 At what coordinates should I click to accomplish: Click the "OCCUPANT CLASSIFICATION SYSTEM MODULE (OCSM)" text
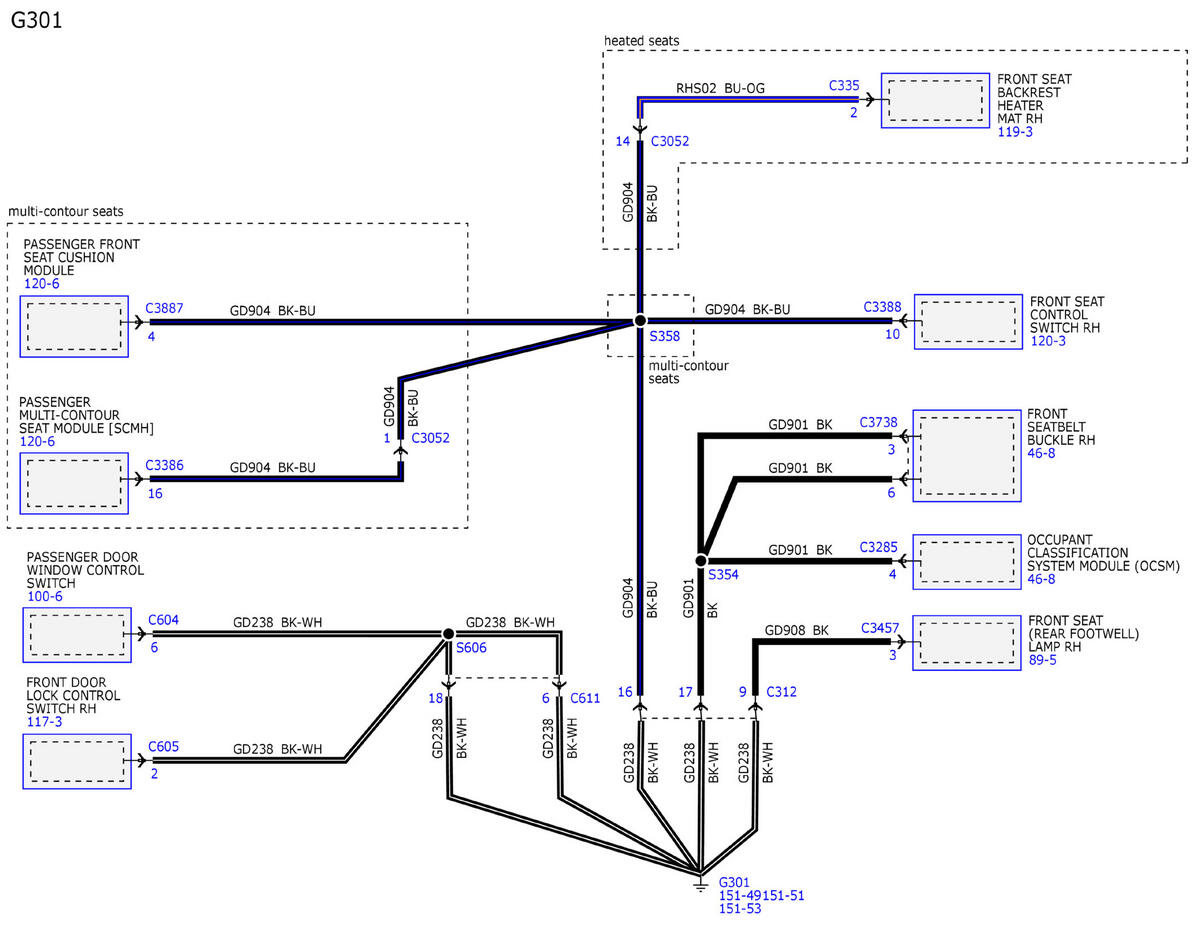click(1103, 553)
